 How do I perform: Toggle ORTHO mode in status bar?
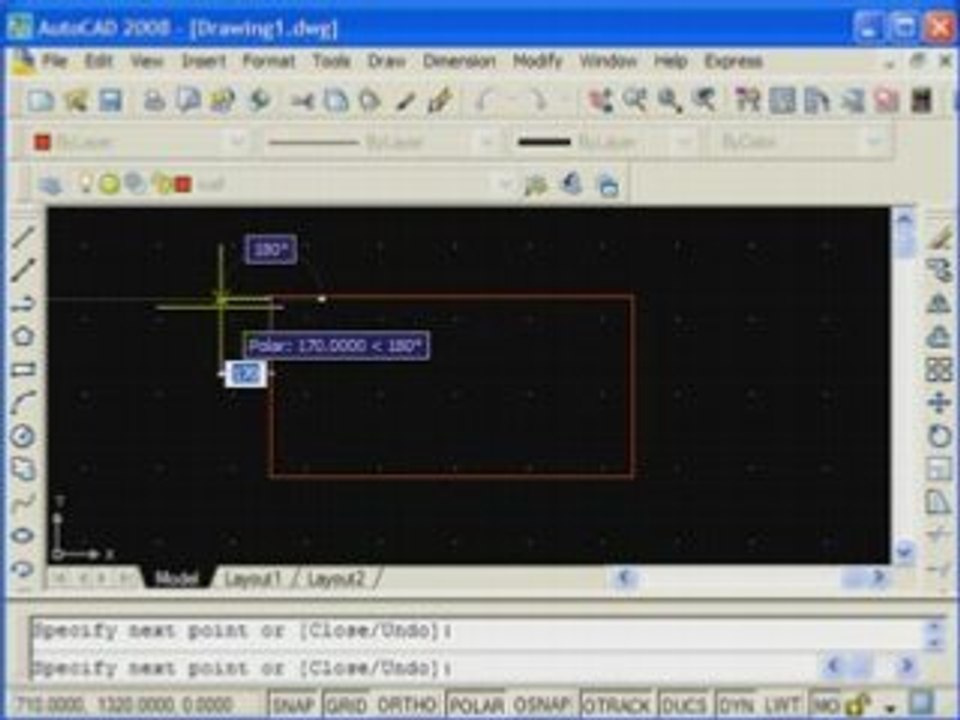[407, 704]
